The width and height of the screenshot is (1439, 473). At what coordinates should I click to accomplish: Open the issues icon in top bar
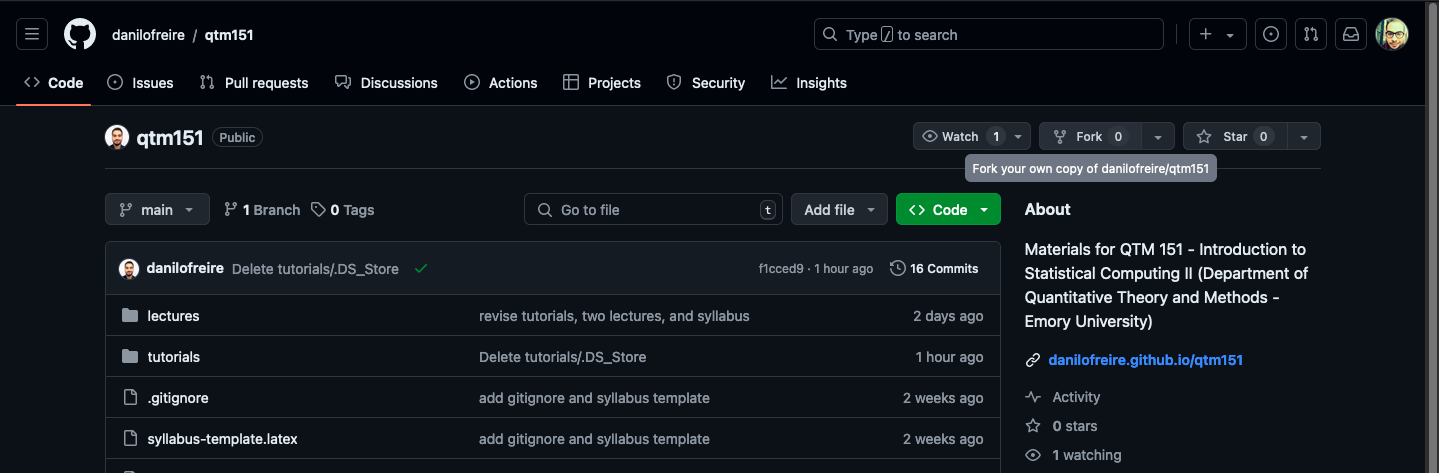click(x=1270, y=35)
